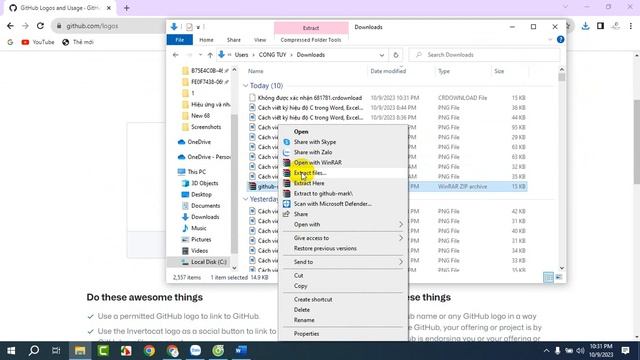Open Desktop in navigation pane
640x360 pixels.
coord(201,195)
